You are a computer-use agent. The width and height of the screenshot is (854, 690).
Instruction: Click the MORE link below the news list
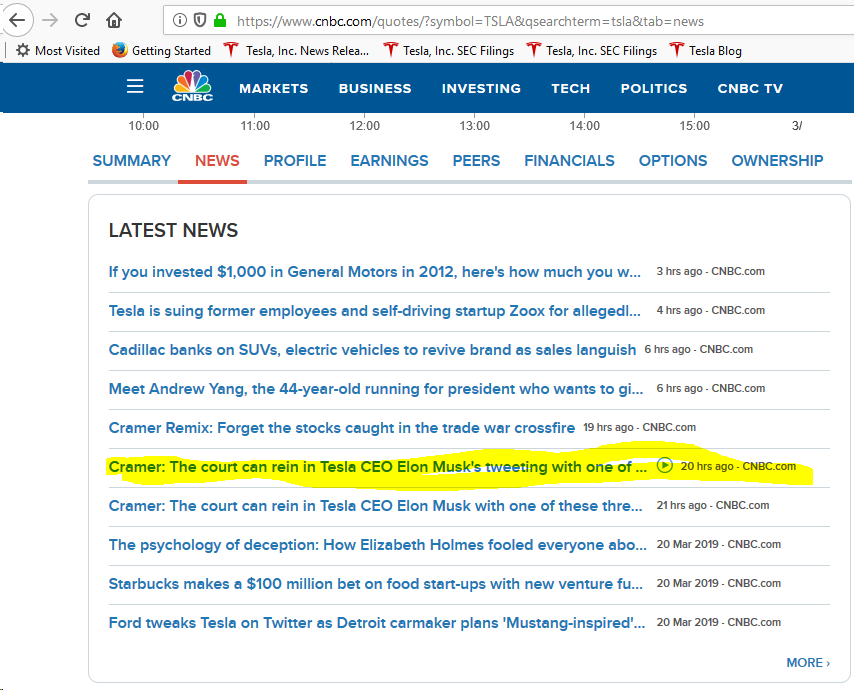[x=808, y=663]
